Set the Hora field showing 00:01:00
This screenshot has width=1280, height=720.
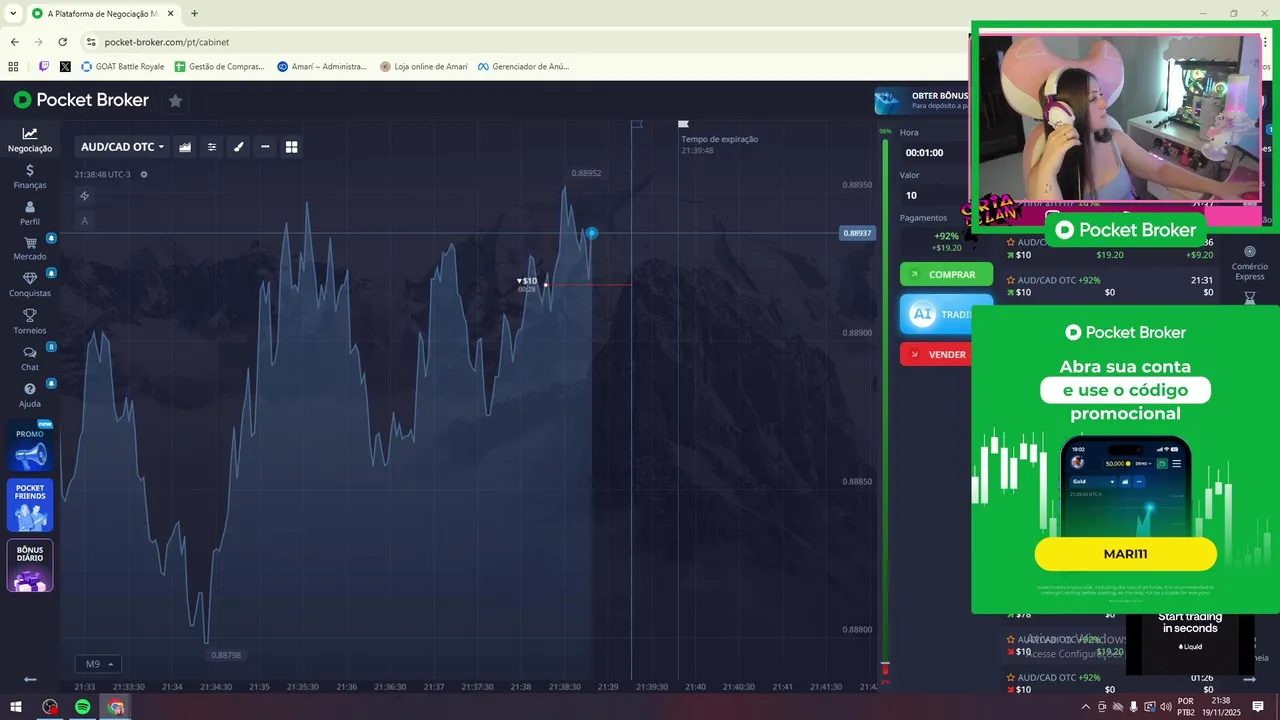click(x=932, y=153)
